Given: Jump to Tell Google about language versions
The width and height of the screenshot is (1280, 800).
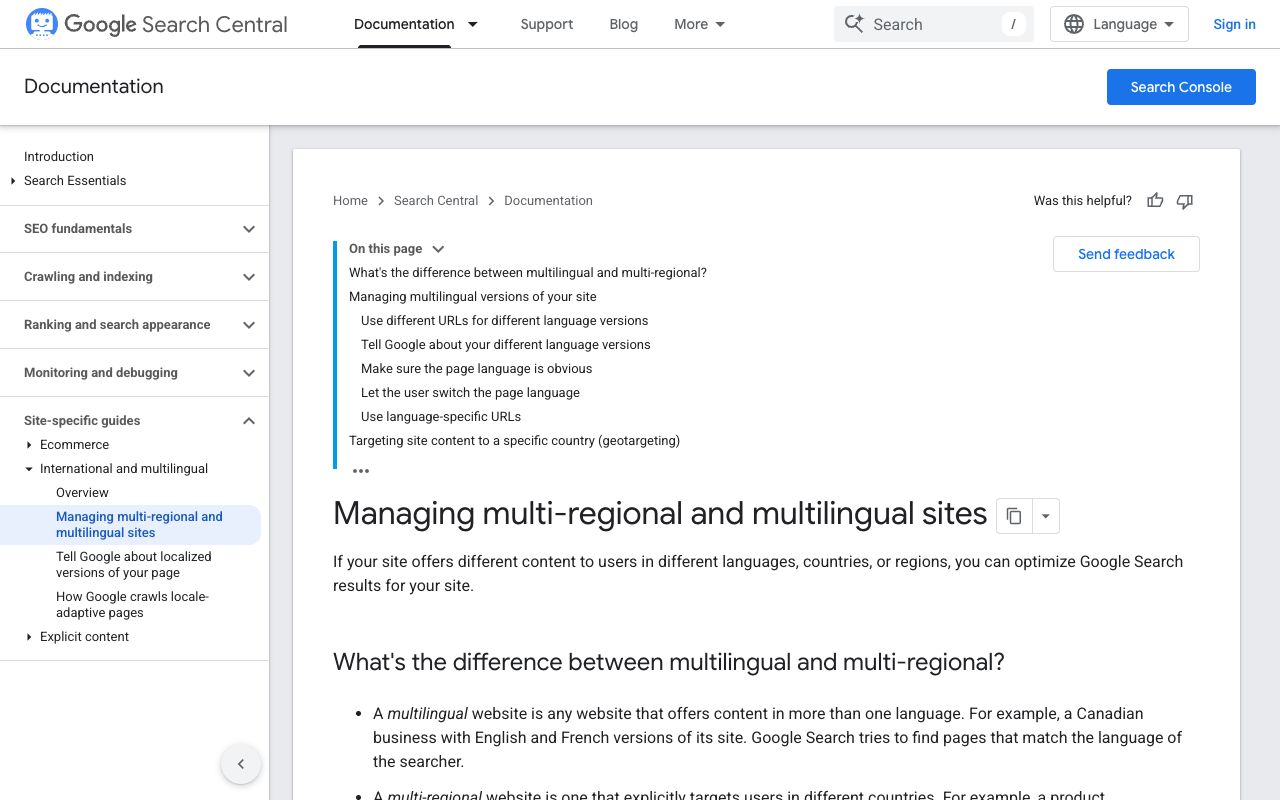Looking at the screenshot, I should pos(505,345).
